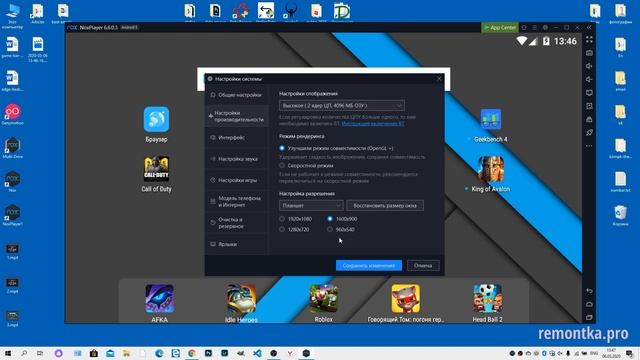Open Windows Start menu
This screenshot has height=360, width=640.
coord(7,353)
